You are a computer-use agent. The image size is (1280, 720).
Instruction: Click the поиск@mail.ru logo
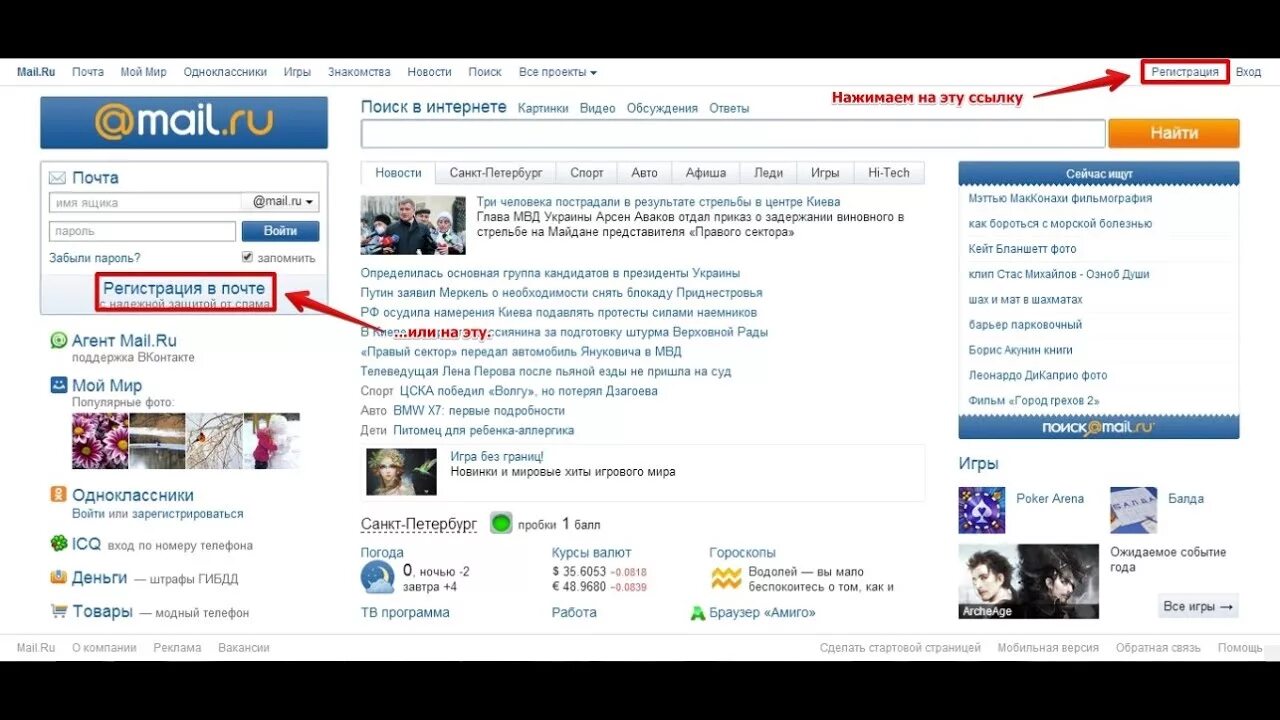(1098, 427)
